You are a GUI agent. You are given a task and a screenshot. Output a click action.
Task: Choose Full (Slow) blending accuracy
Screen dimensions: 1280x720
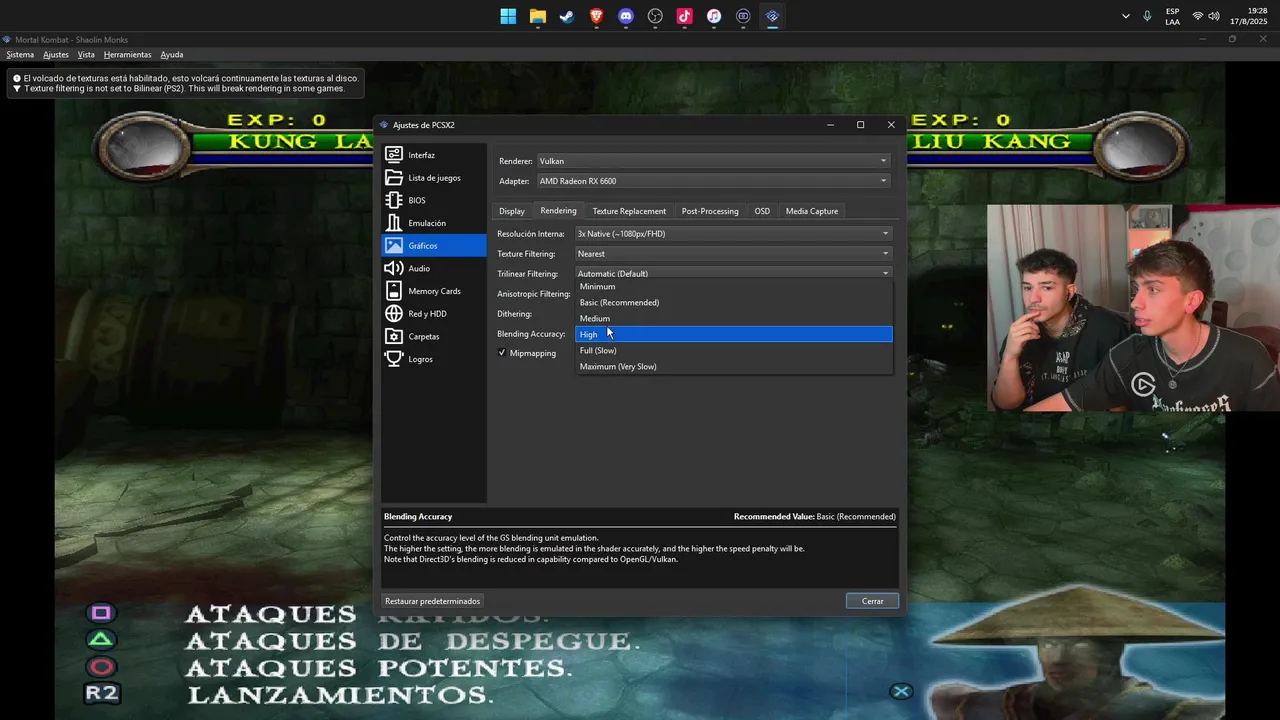734,351
